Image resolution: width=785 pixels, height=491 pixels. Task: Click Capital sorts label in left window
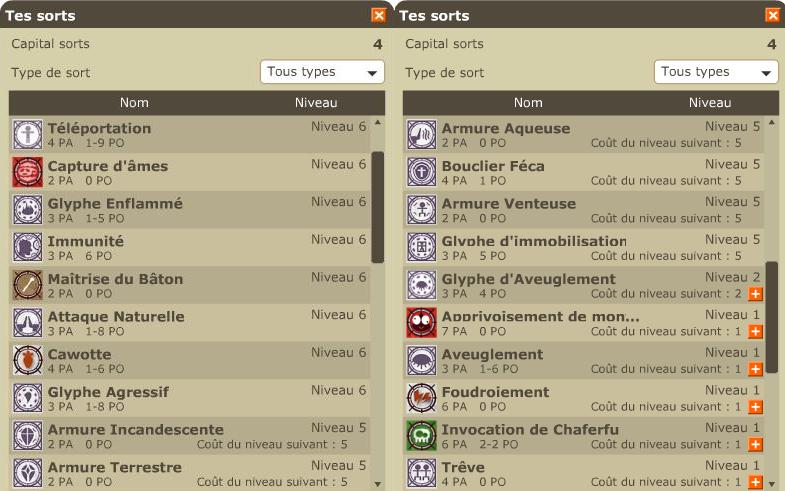[x=51, y=44]
